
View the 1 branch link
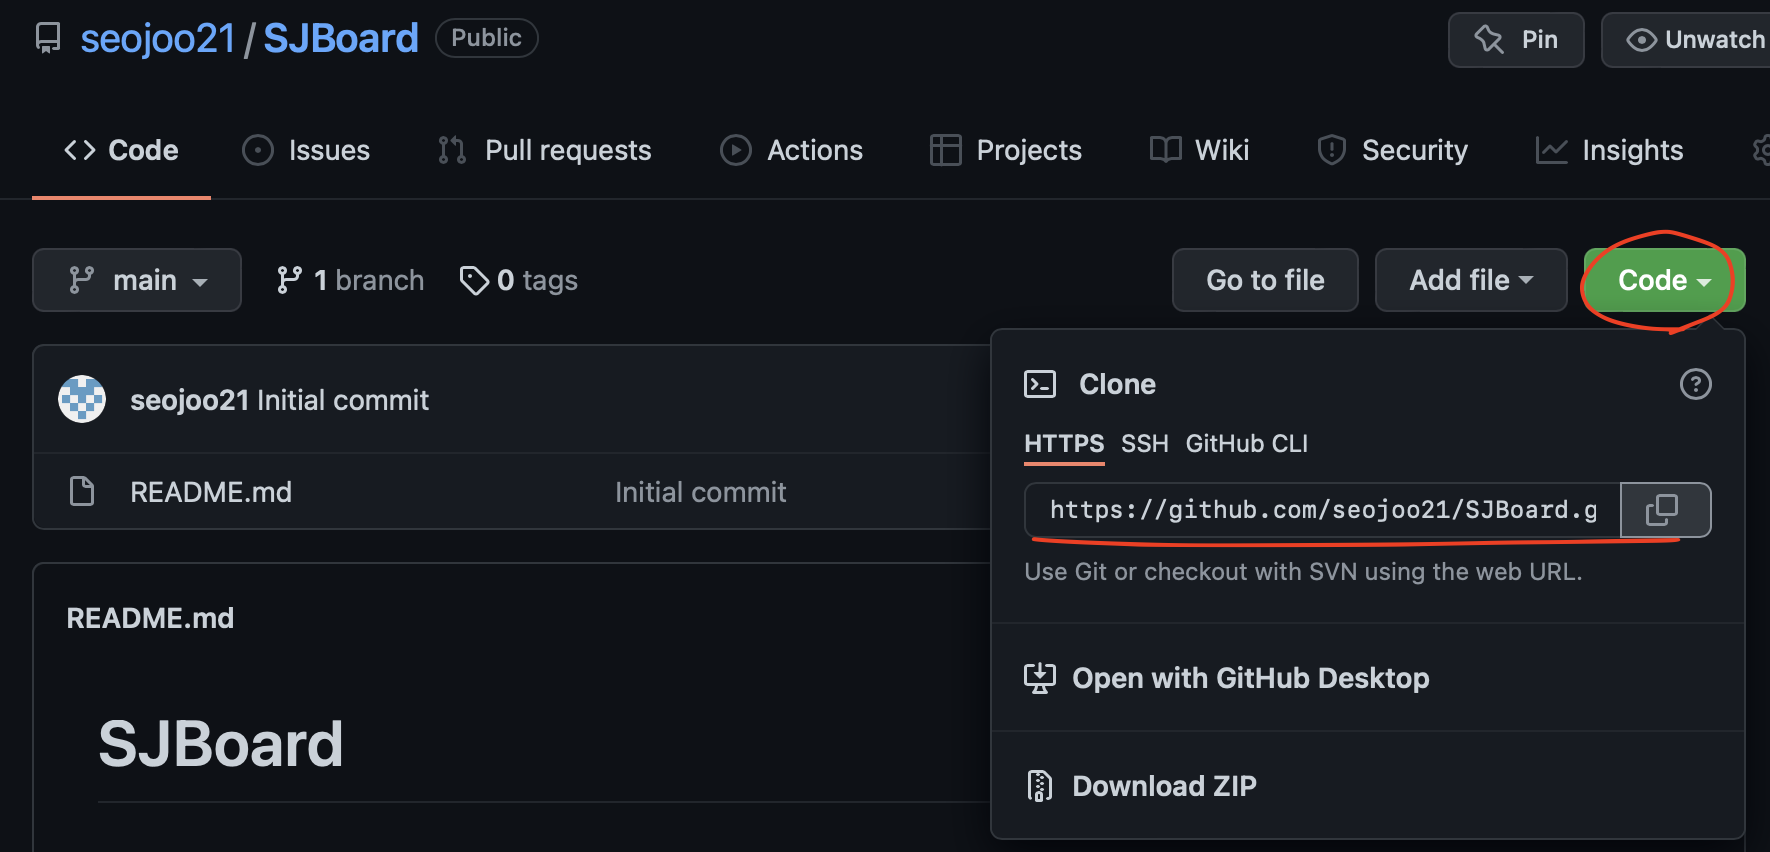pyautogui.click(x=350, y=280)
